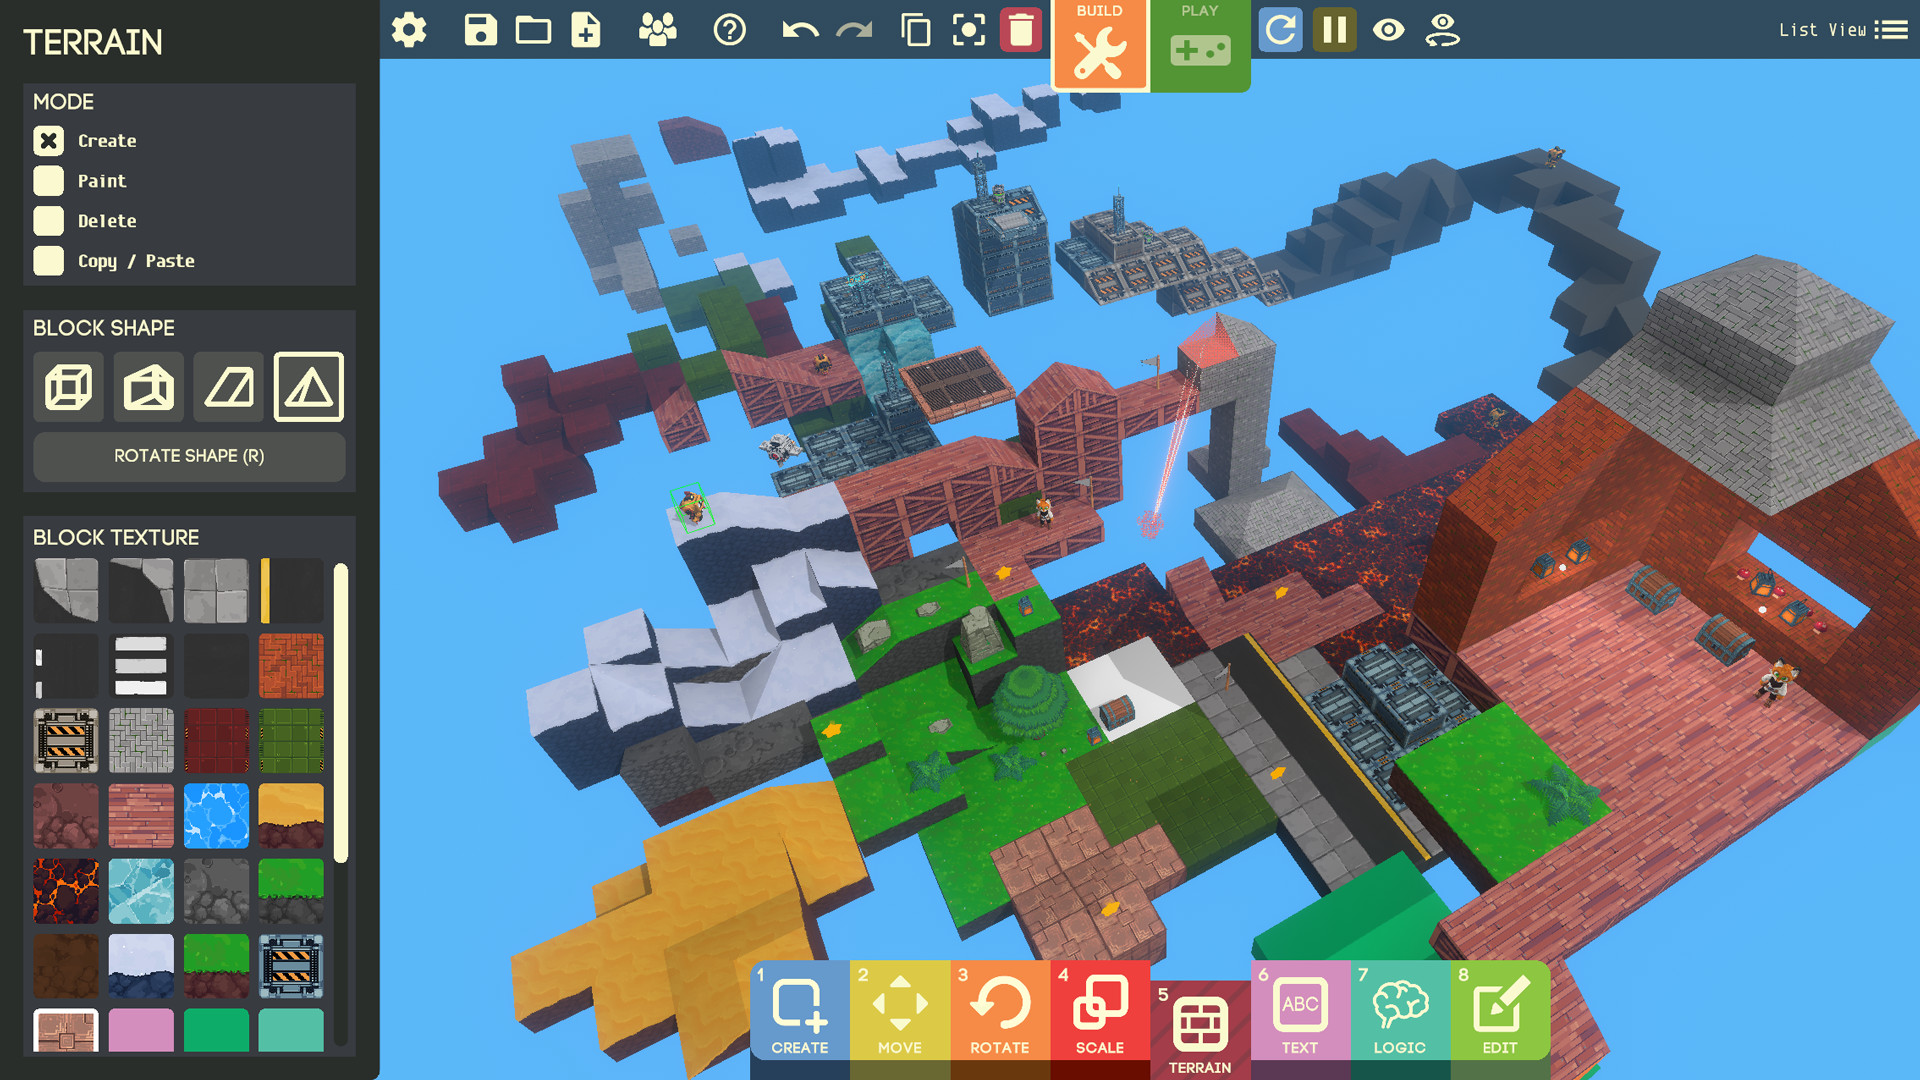Screen dimensions: 1920x1080
Task: Click the Undo button
Action: [x=798, y=29]
